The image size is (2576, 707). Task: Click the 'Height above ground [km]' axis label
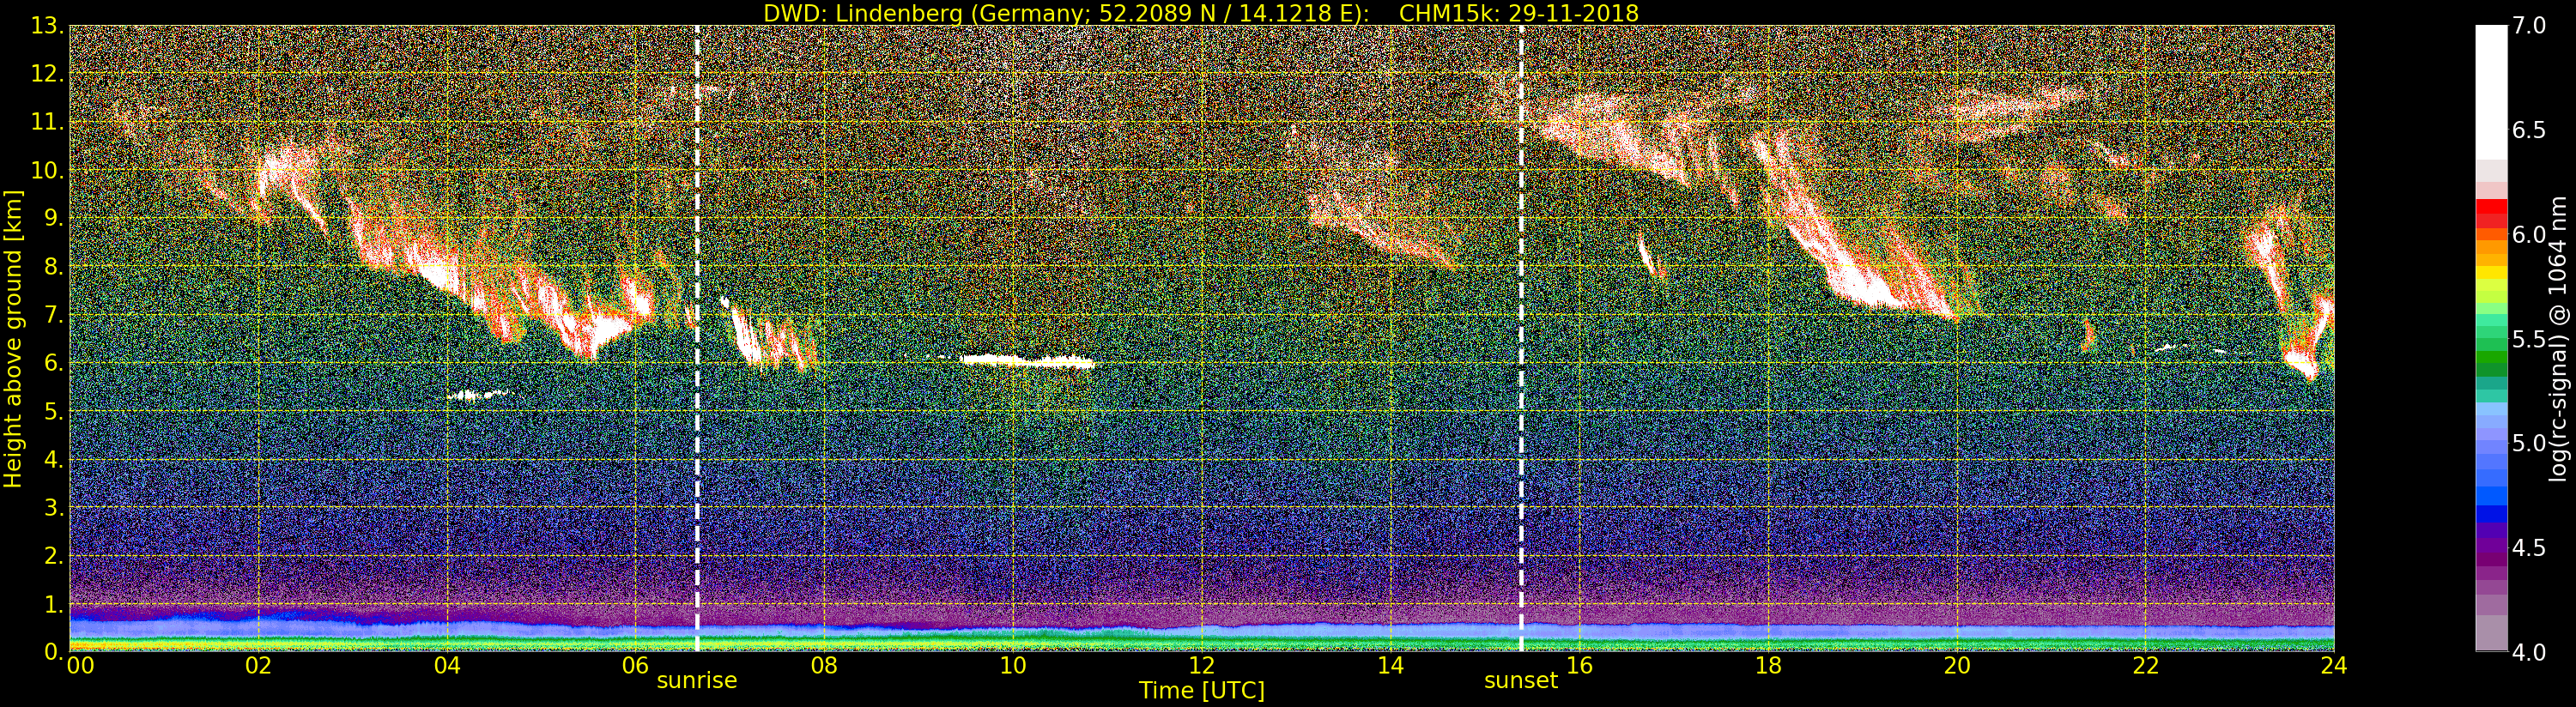click(13, 339)
